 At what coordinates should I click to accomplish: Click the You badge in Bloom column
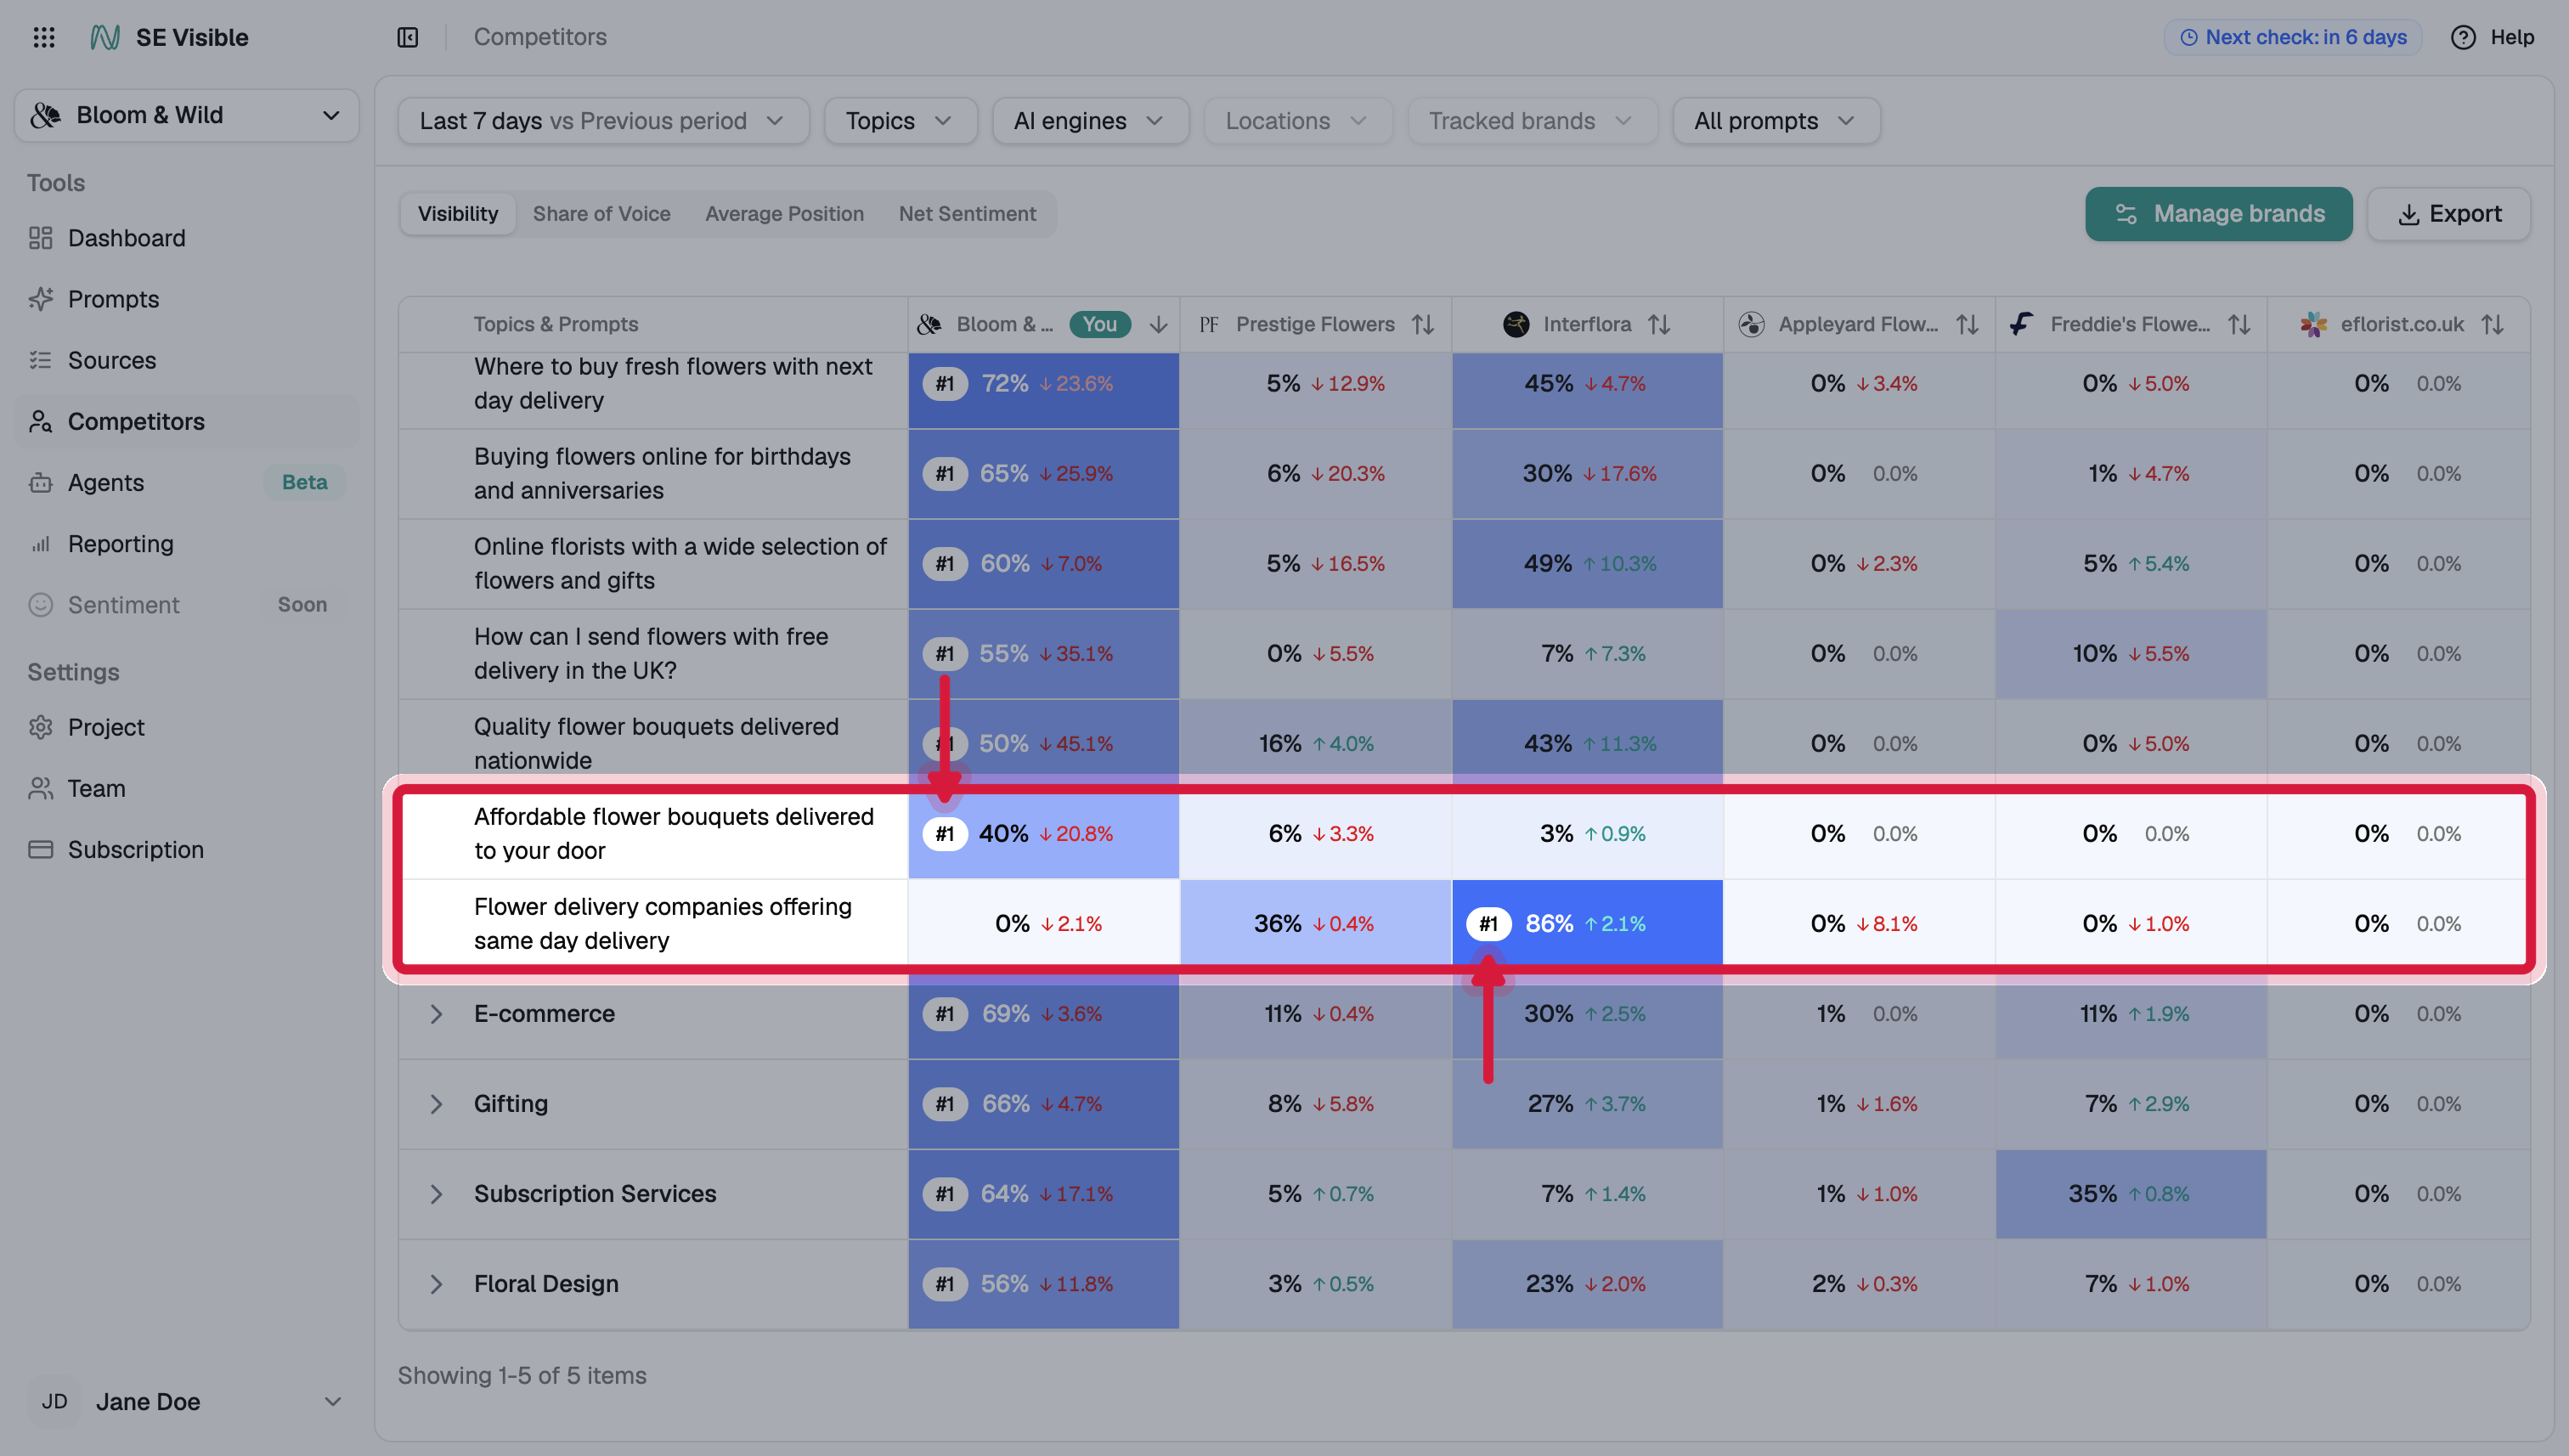1099,324
